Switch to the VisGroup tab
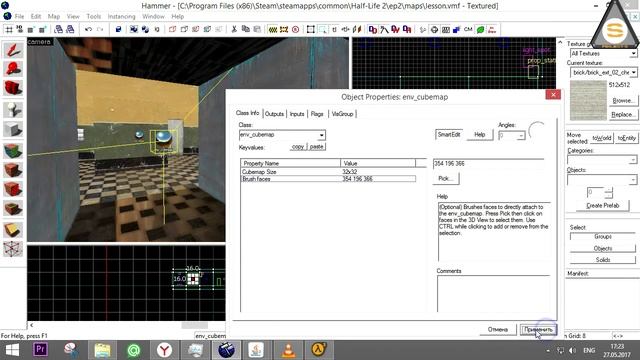The height and width of the screenshot is (360, 640). click(342, 114)
